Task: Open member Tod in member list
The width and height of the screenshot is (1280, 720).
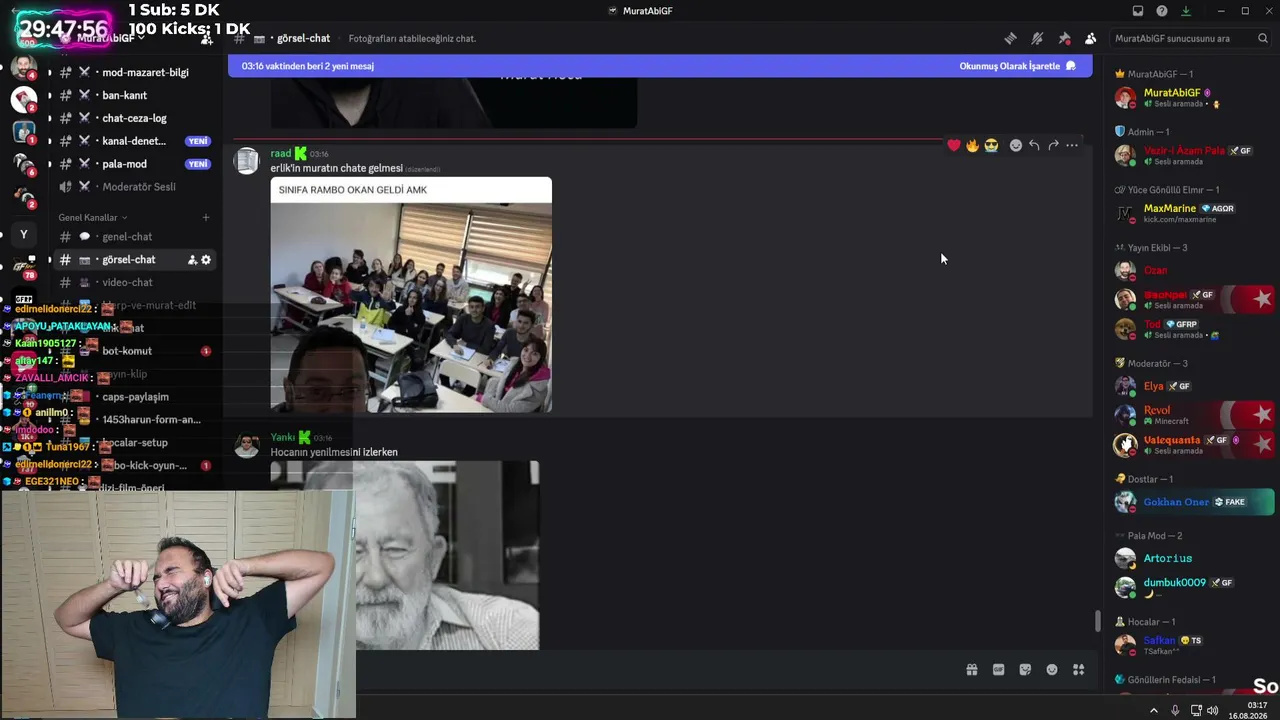Action: [x=1194, y=328]
